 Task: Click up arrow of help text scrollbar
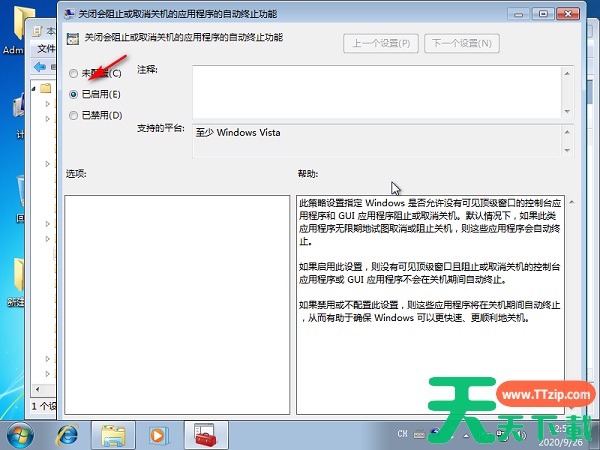point(571,202)
